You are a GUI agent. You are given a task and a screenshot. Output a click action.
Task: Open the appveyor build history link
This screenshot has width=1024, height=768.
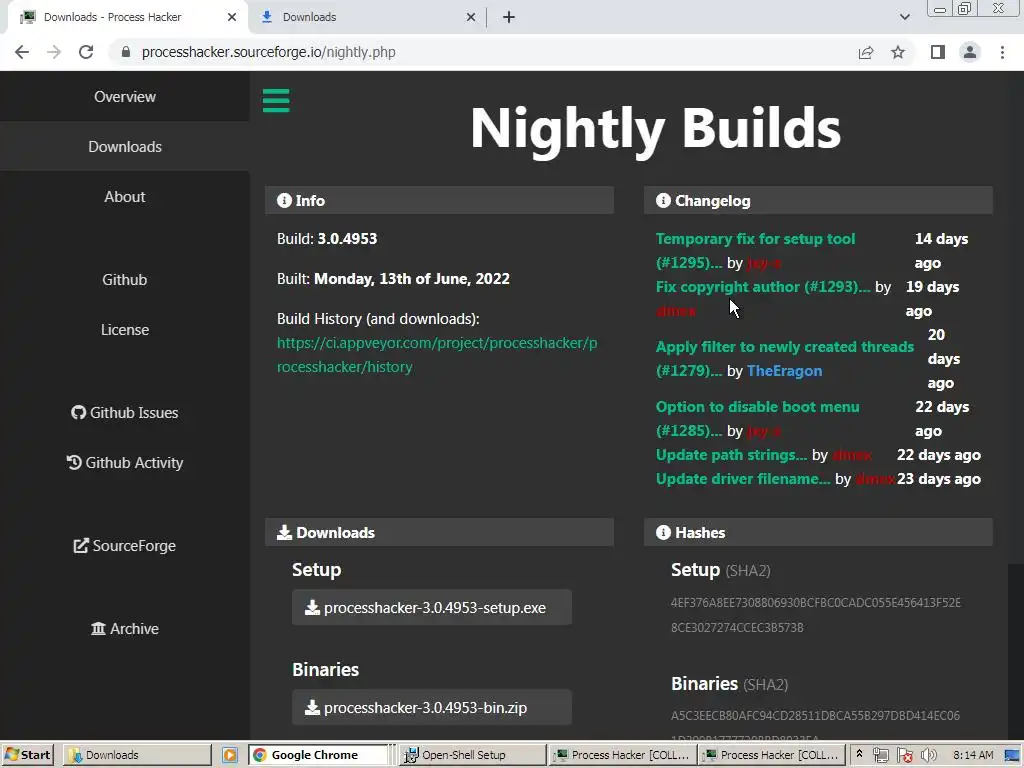[437, 355]
